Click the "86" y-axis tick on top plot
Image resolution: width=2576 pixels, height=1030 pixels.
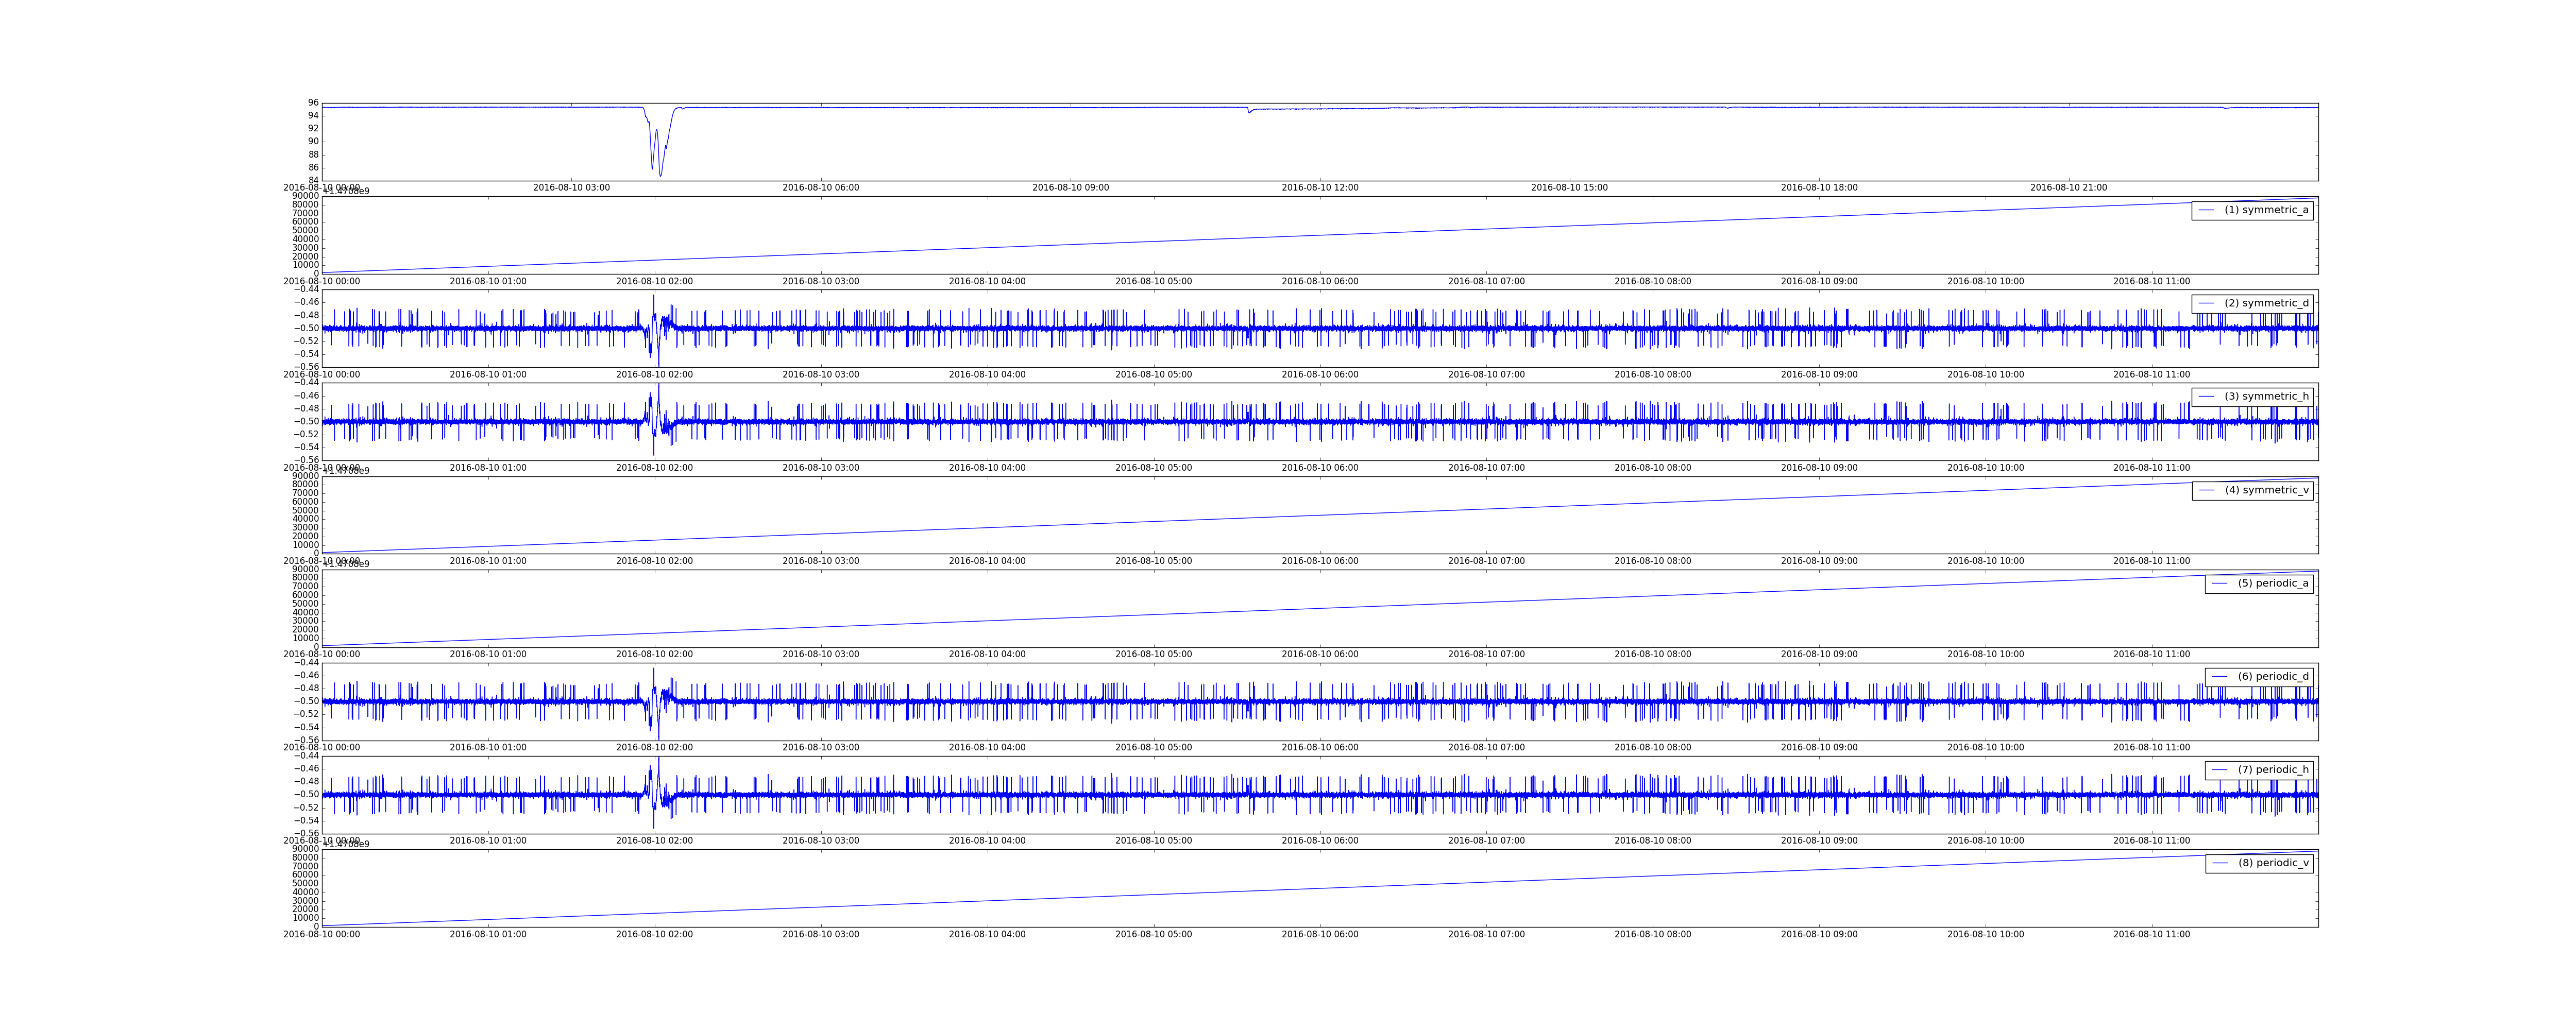click(313, 167)
